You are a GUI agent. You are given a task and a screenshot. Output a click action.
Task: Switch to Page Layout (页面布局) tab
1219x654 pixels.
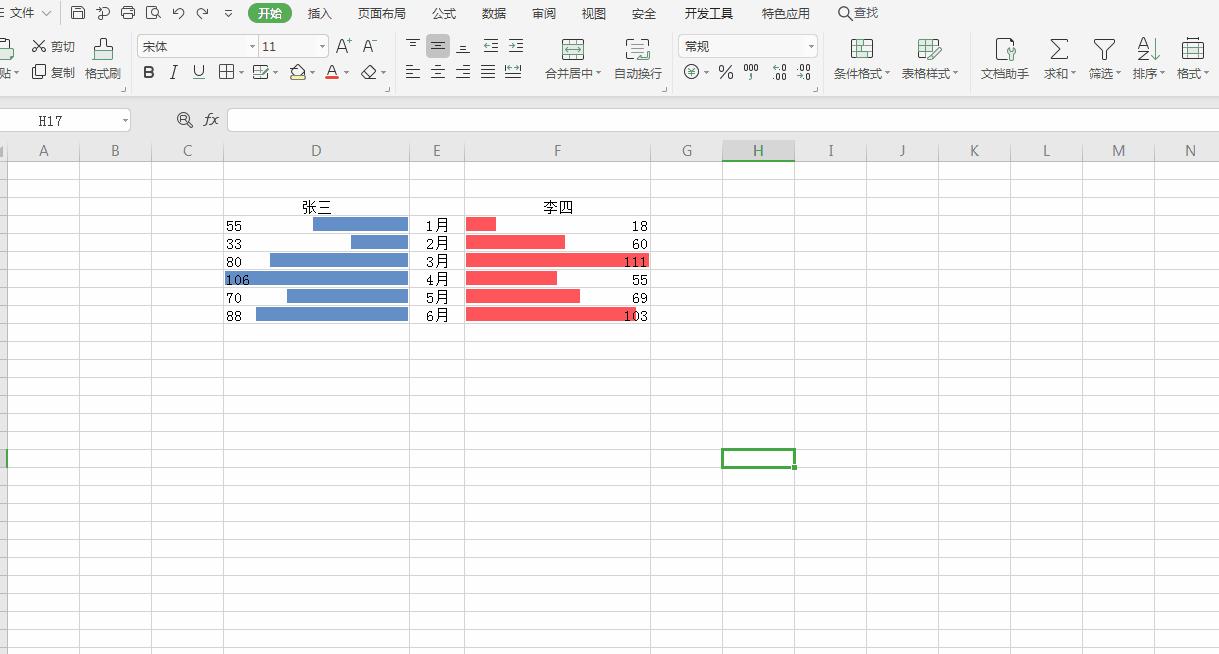tap(382, 13)
